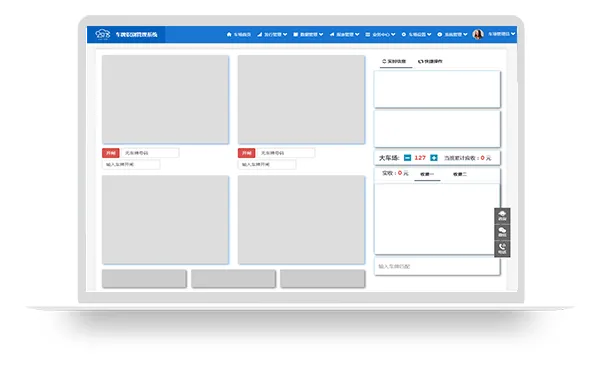The width and height of the screenshot is (600, 367).
Task: Click the cloud logo in the header
Action: 103,34
